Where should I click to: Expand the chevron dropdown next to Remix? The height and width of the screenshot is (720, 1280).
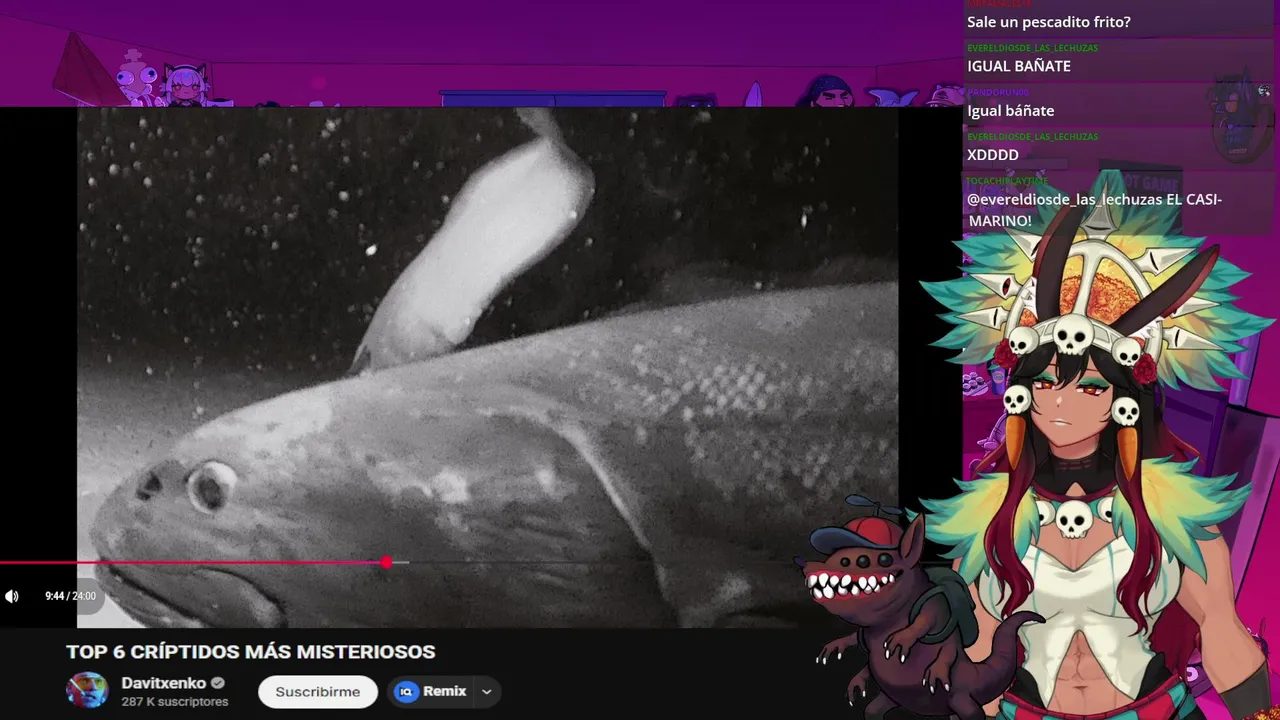[x=486, y=691]
